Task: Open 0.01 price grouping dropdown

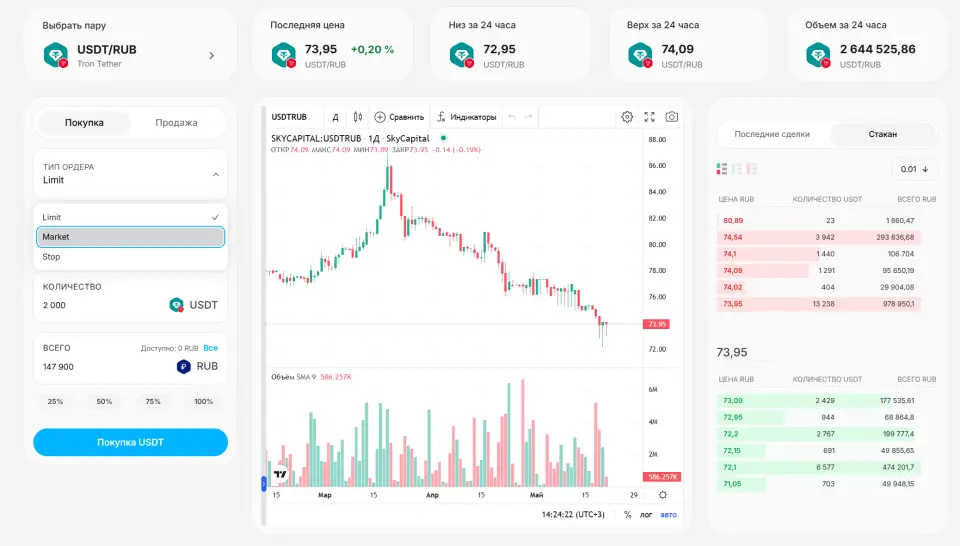Action: 914,170
